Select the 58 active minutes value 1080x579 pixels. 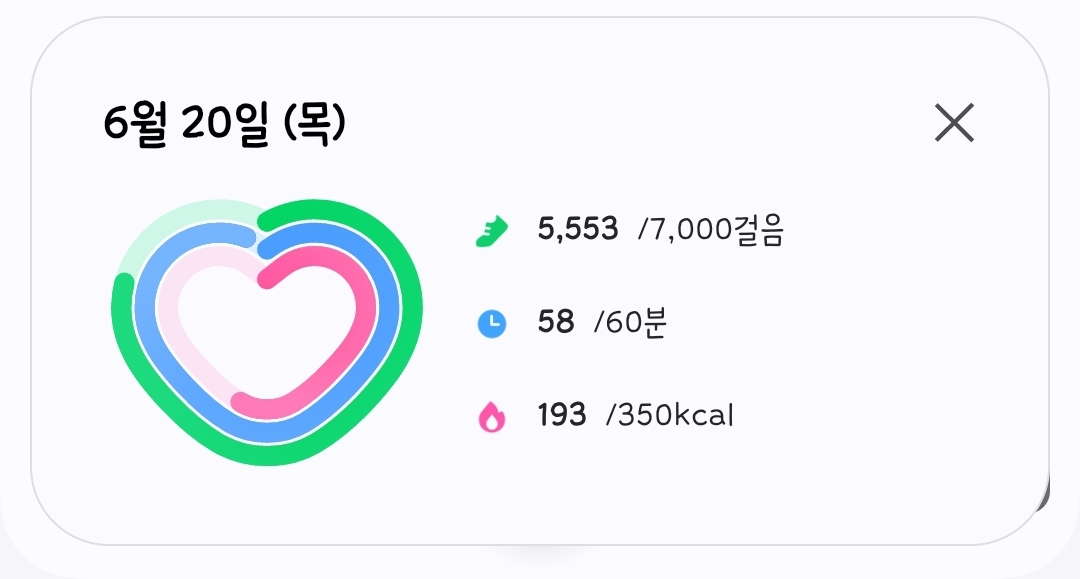tap(556, 322)
